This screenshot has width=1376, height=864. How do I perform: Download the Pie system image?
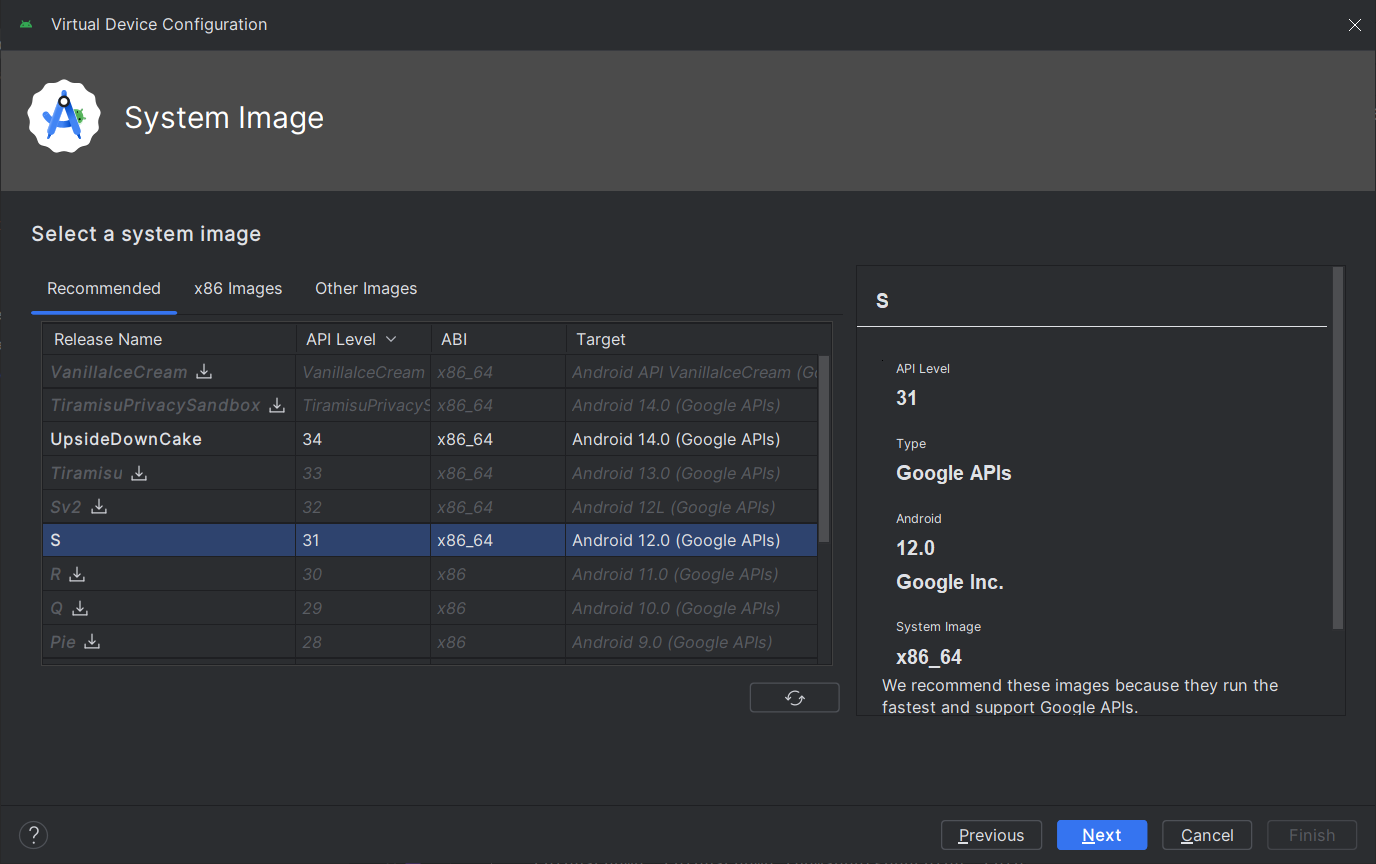click(x=92, y=642)
